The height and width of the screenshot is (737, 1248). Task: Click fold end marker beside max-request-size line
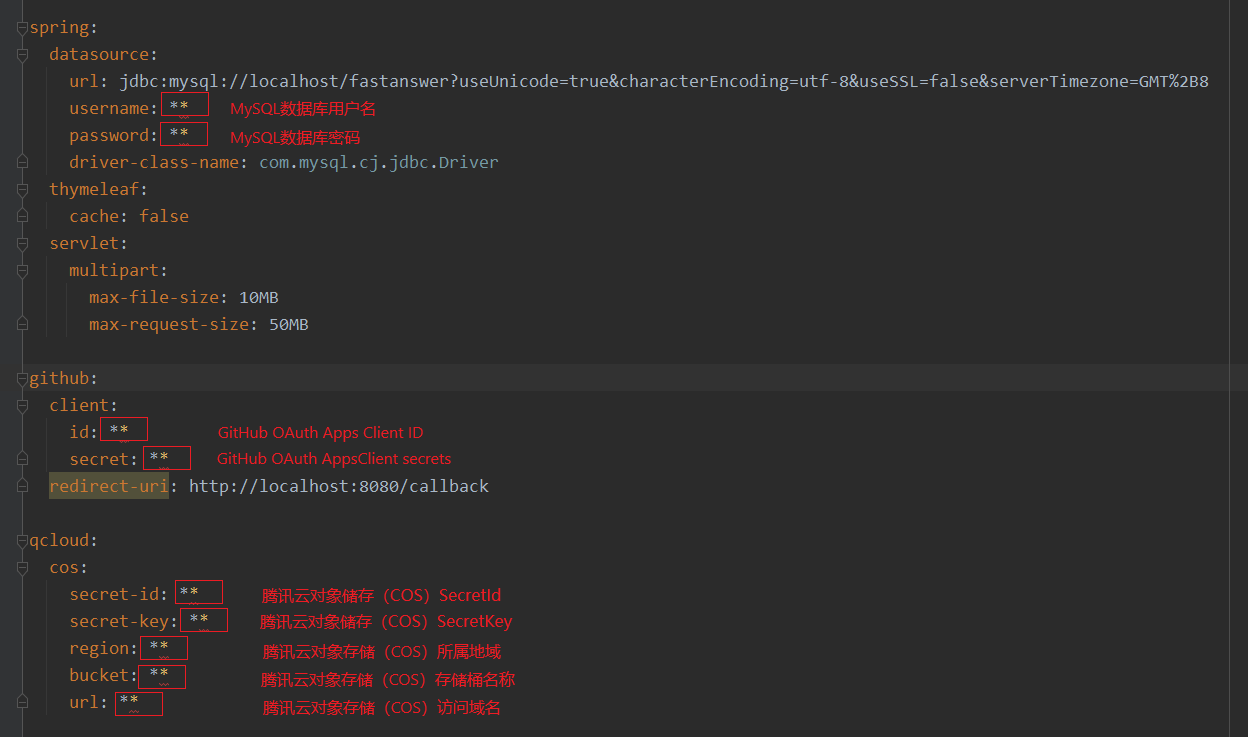click(x=22, y=324)
